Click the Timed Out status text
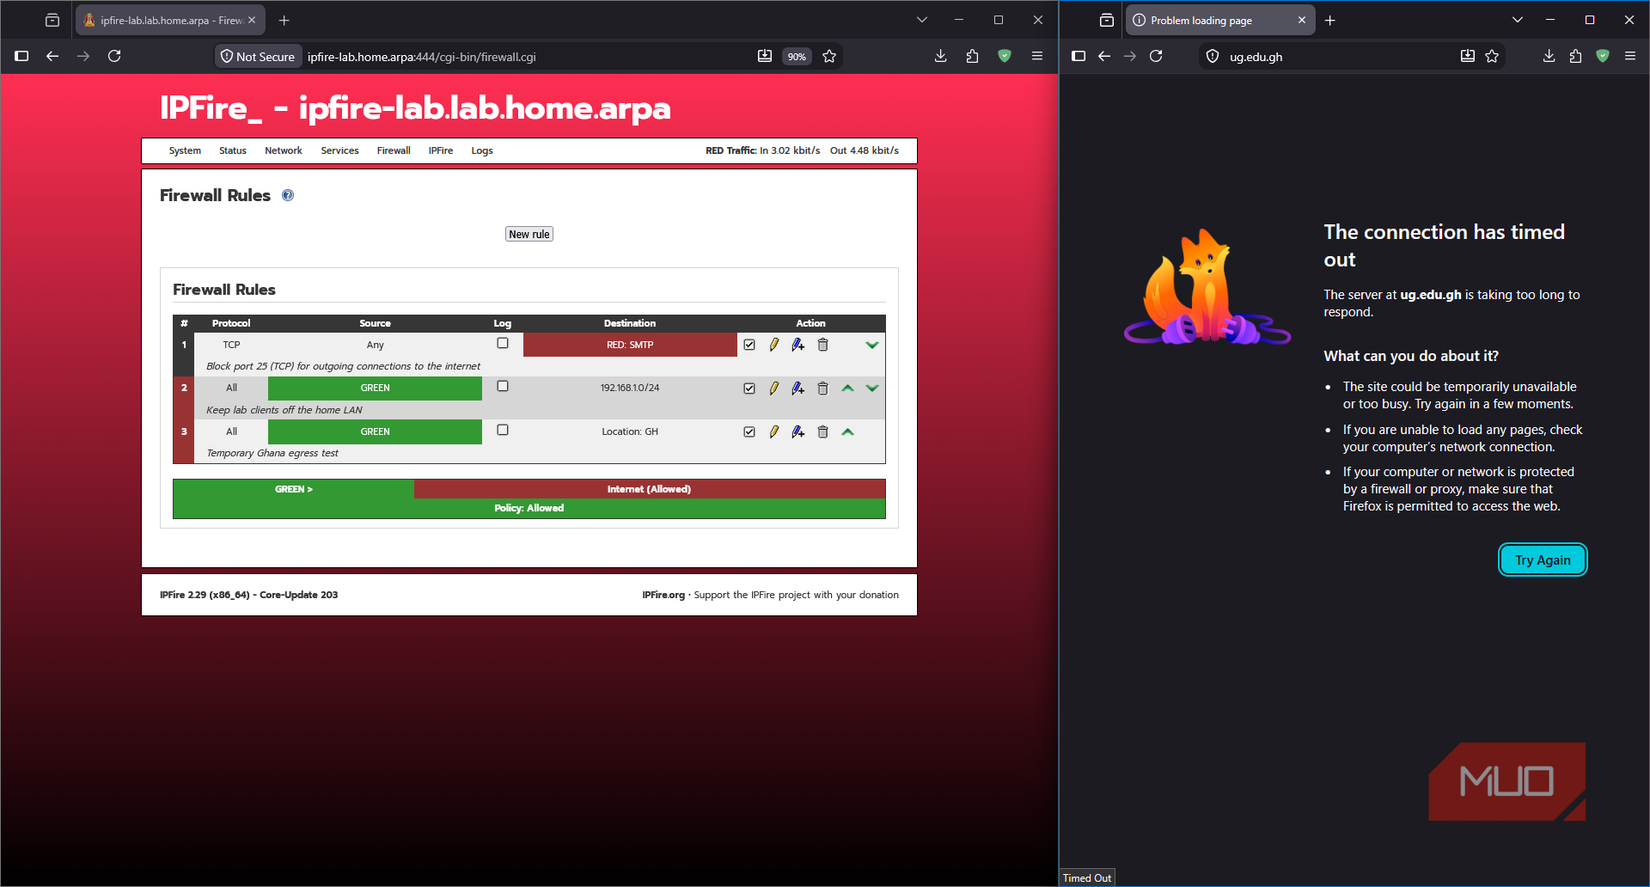The width and height of the screenshot is (1650, 887). pyautogui.click(x=1087, y=878)
